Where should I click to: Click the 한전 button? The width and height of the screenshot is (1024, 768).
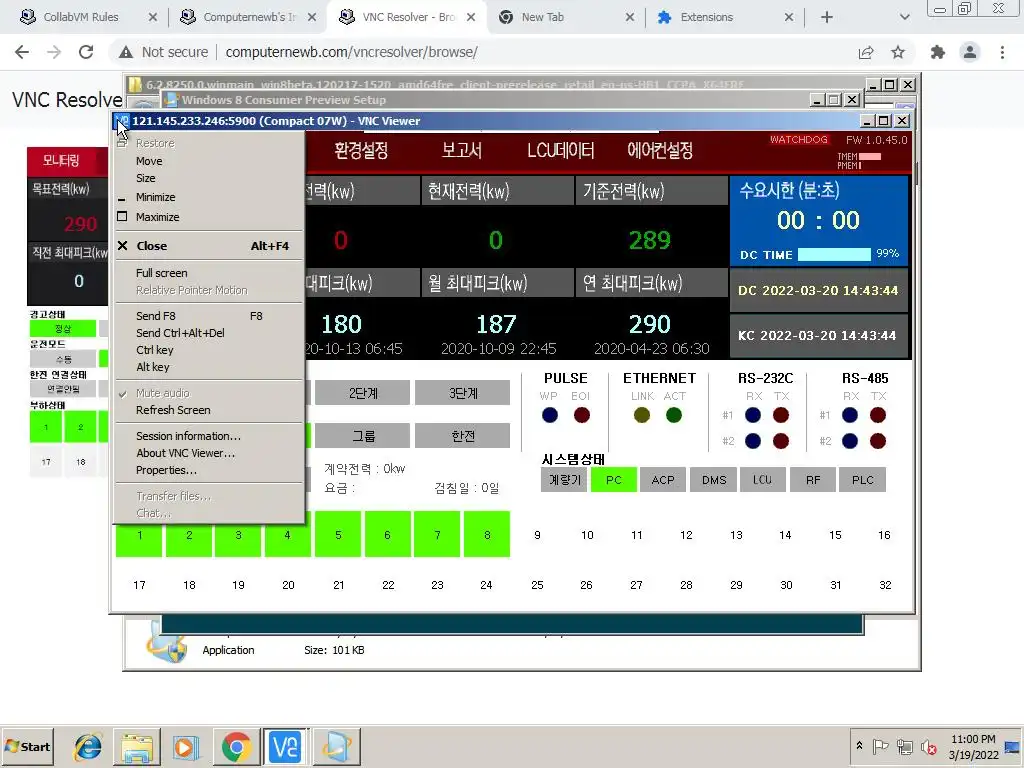[462, 436]
